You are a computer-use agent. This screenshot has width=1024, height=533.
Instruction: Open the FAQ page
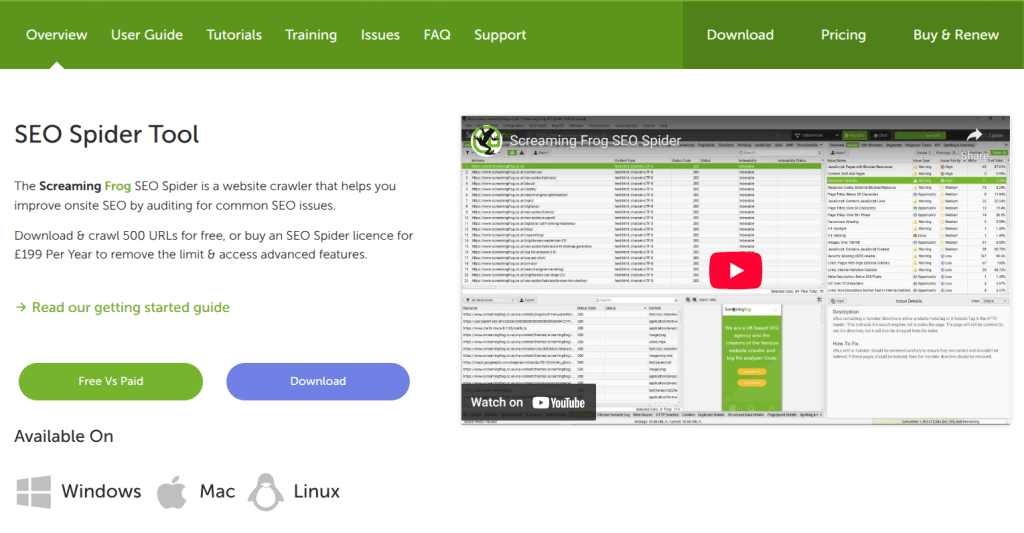click(x=437, y=35)
